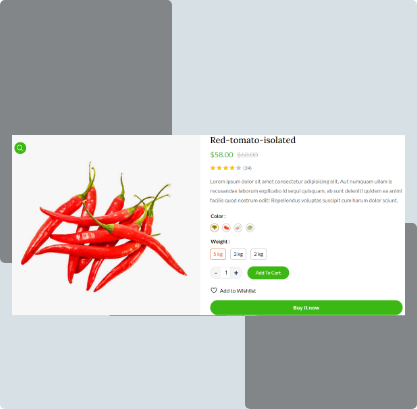Screen dimensions: 417x409
Task: Click the Add to Wishlist text link
Action: (x=238, y=291)
